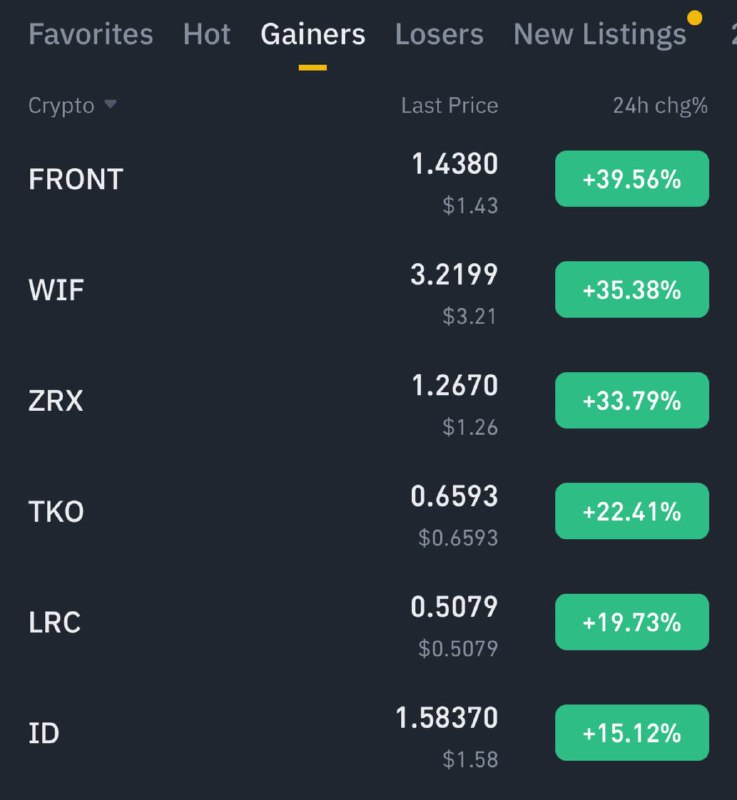Select the ZRX coin entry

tap(56, 402)
